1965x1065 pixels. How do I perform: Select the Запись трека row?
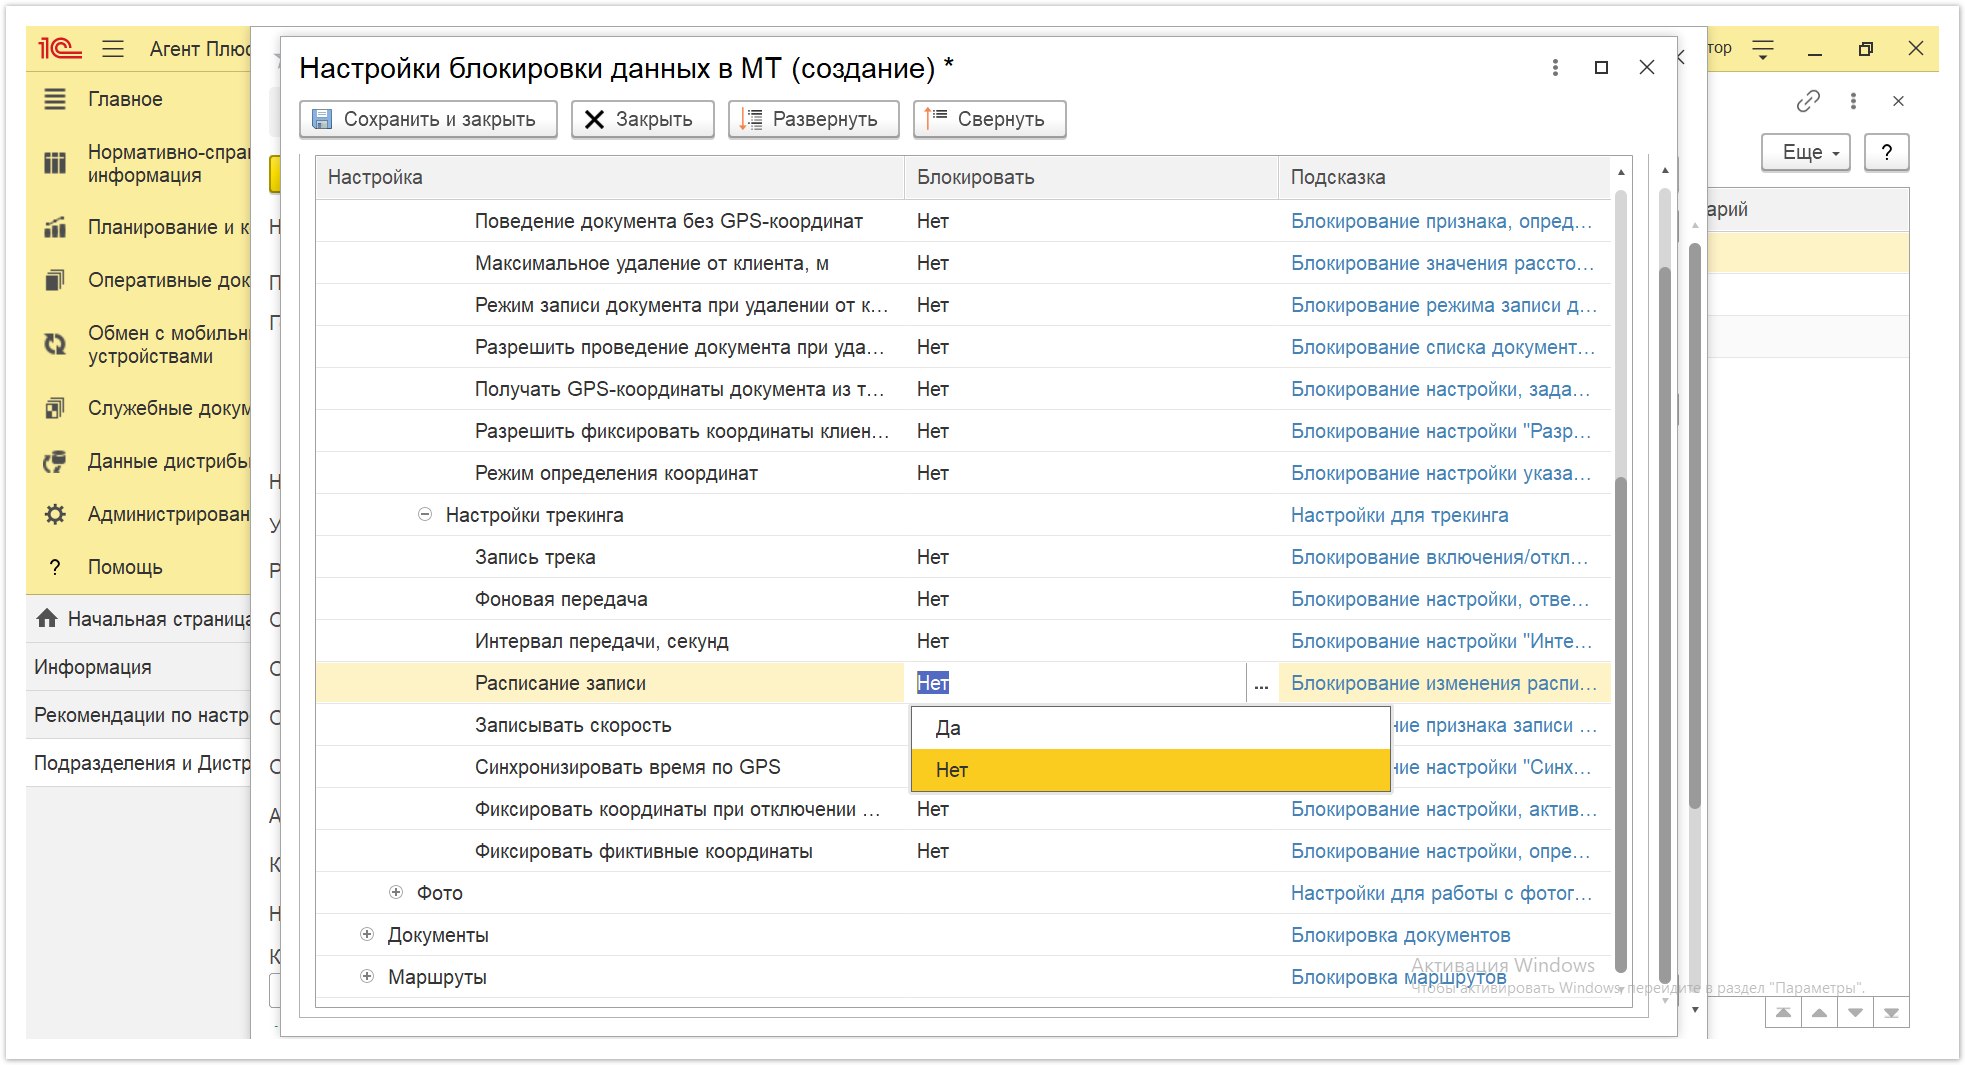coord(963,557)
